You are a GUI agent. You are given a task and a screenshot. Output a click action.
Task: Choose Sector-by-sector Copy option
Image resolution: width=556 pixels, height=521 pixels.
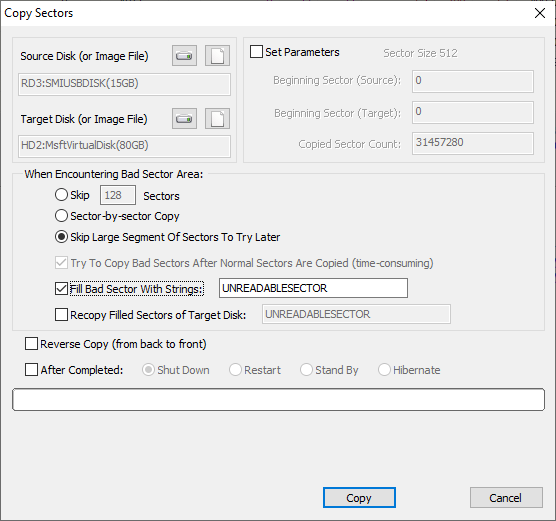click(x=61, y=216)
